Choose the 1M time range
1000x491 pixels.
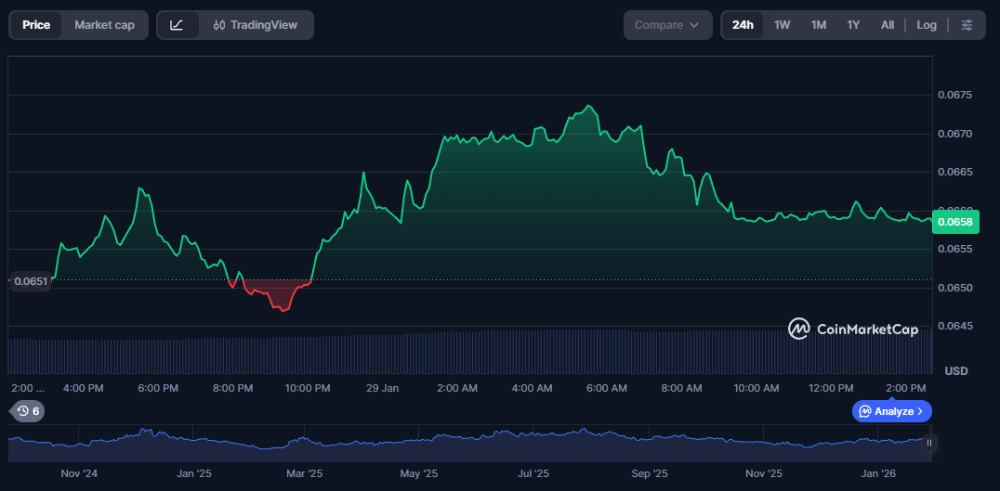pyautogui.click(x=818, y=25)
